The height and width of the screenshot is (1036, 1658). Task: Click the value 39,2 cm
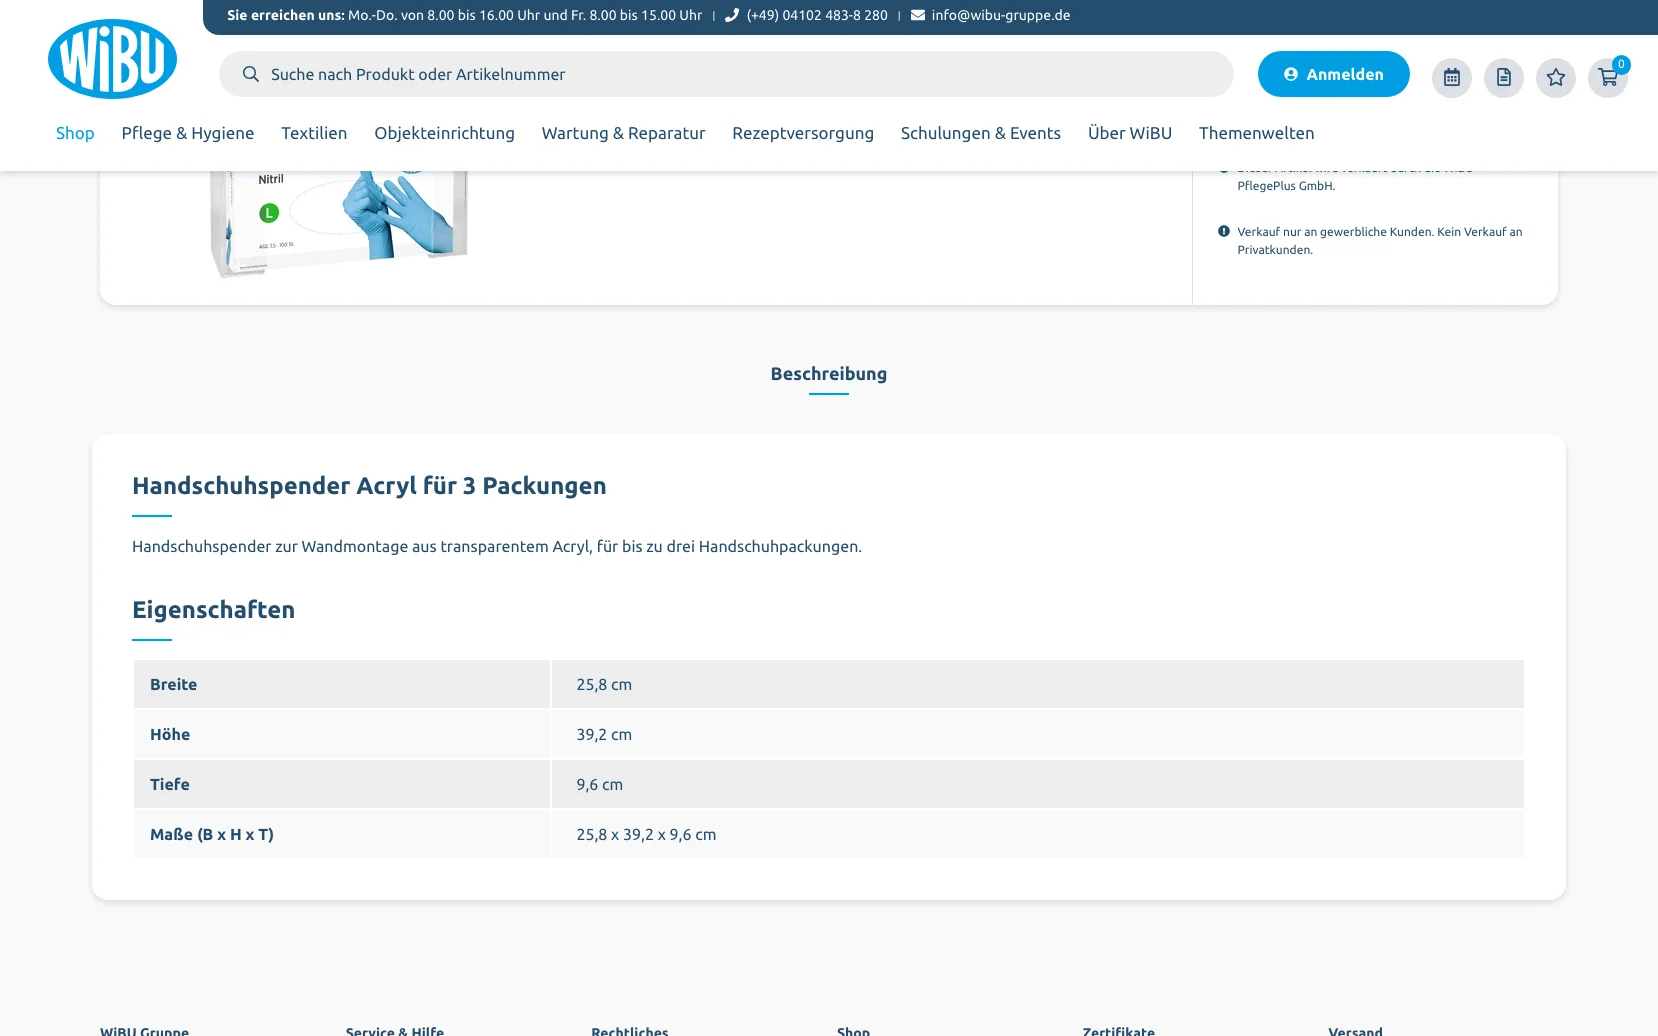tap(604, 735)
